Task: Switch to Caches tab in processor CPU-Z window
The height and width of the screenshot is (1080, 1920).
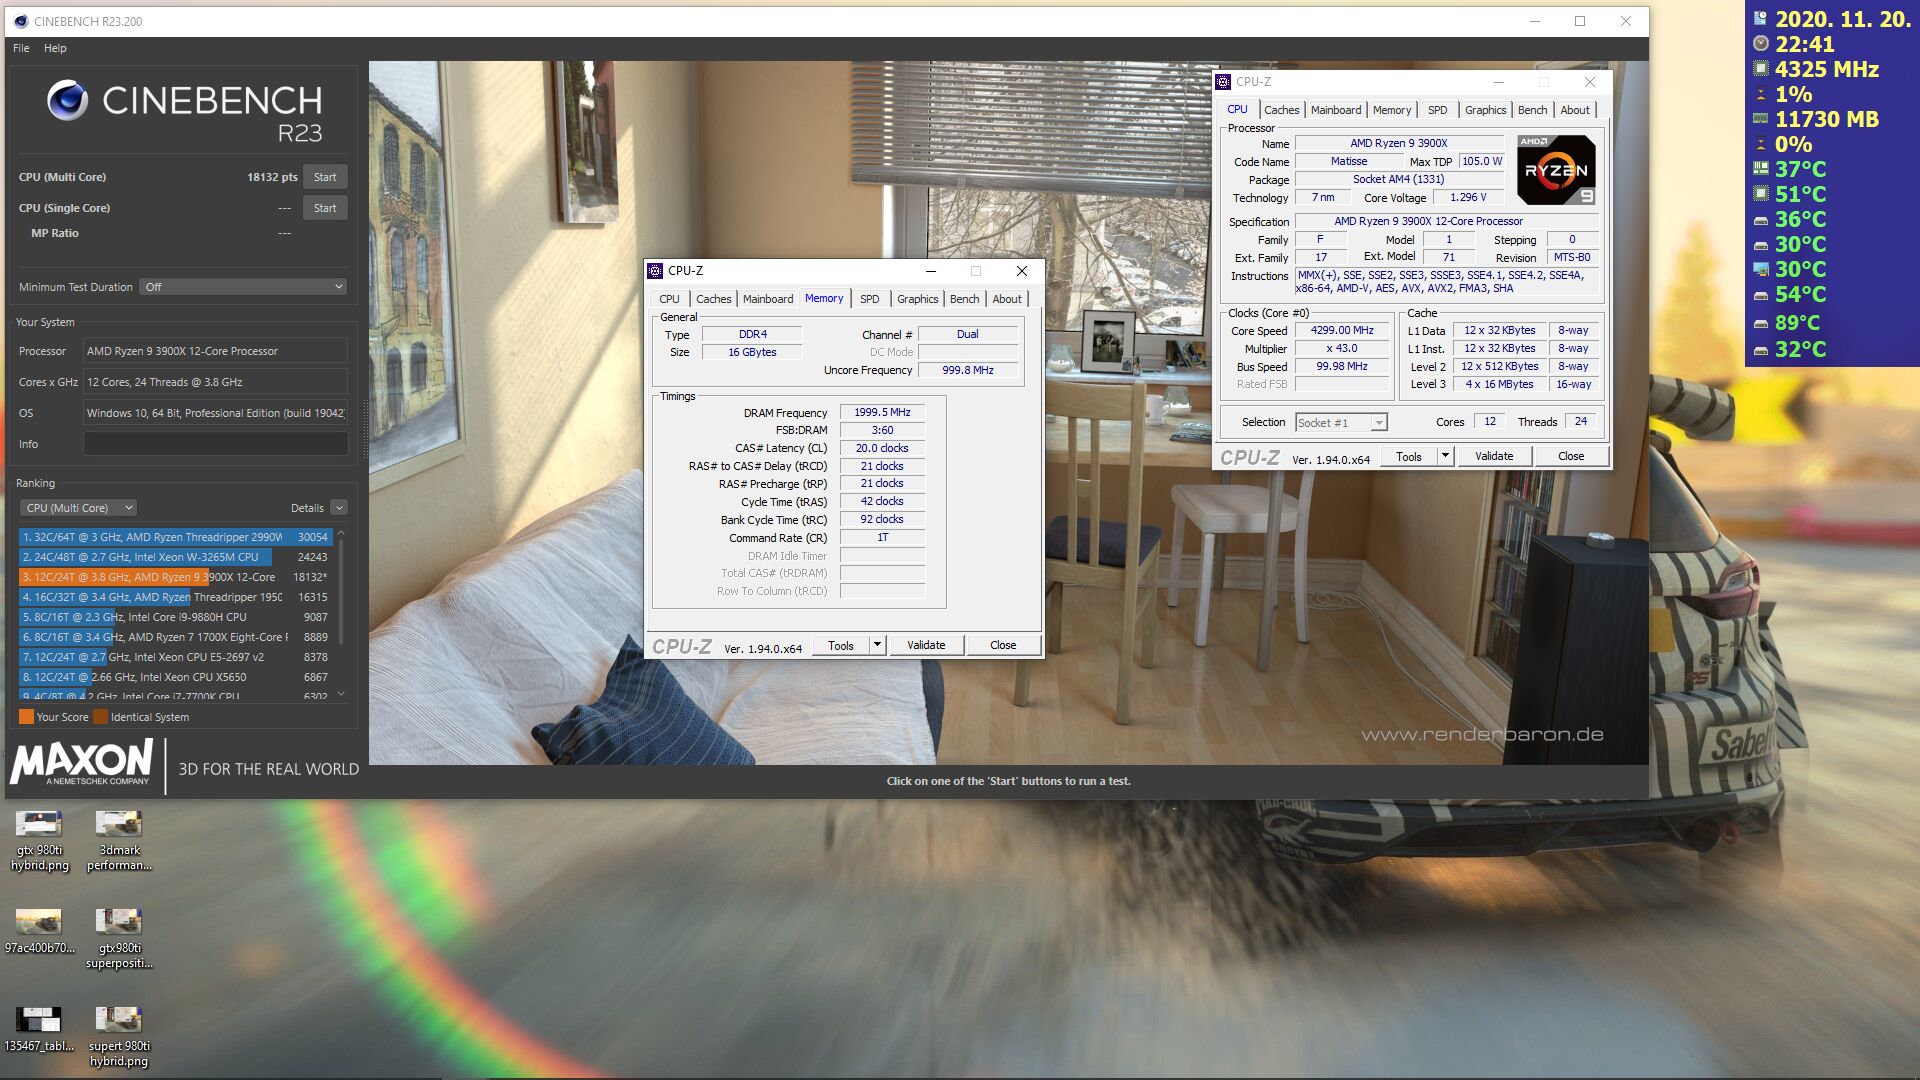Action: [x=1281, y=110]
